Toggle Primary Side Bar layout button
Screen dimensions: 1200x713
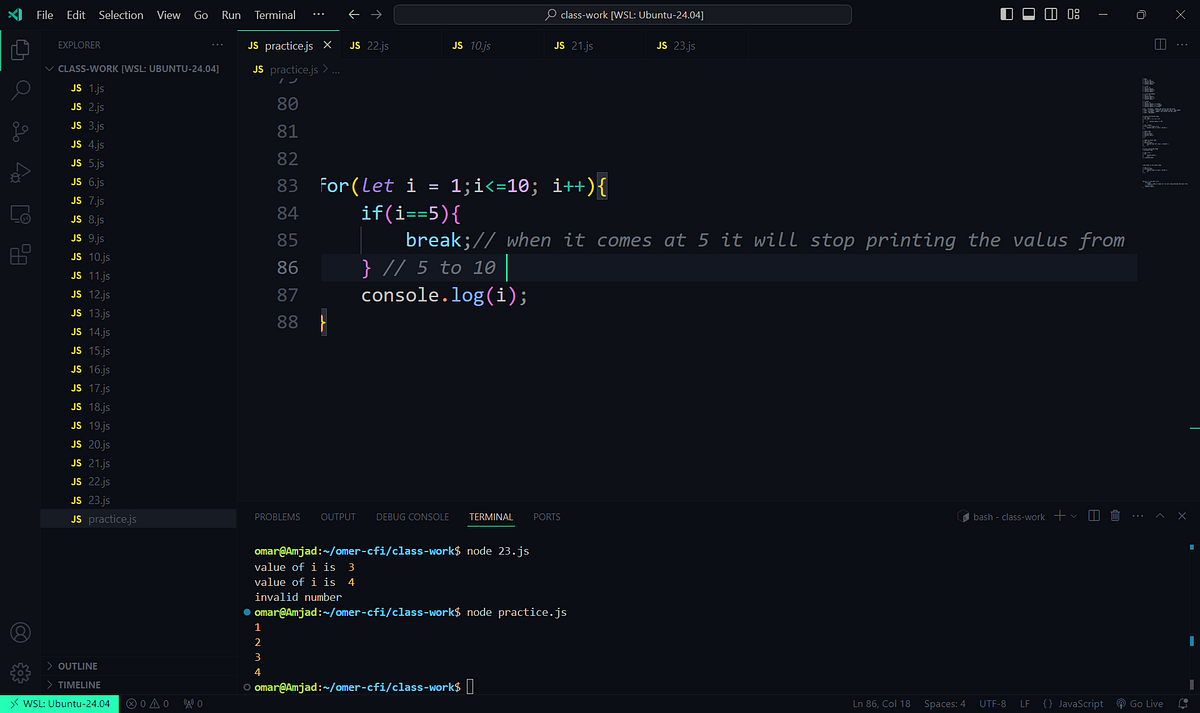click(x=1006, y=15)
